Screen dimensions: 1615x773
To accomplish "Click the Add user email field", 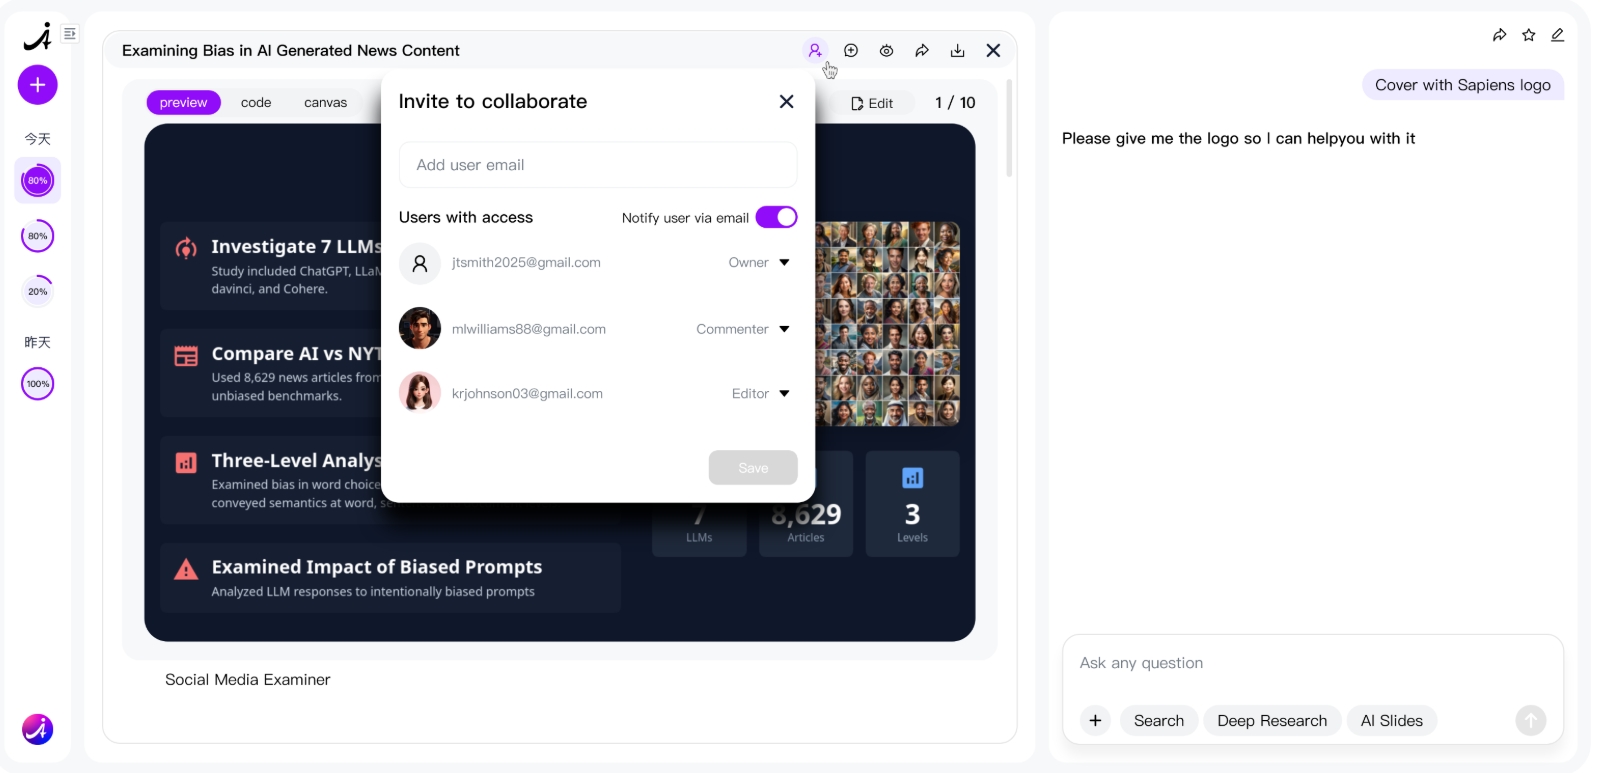I will click(598, 165).
